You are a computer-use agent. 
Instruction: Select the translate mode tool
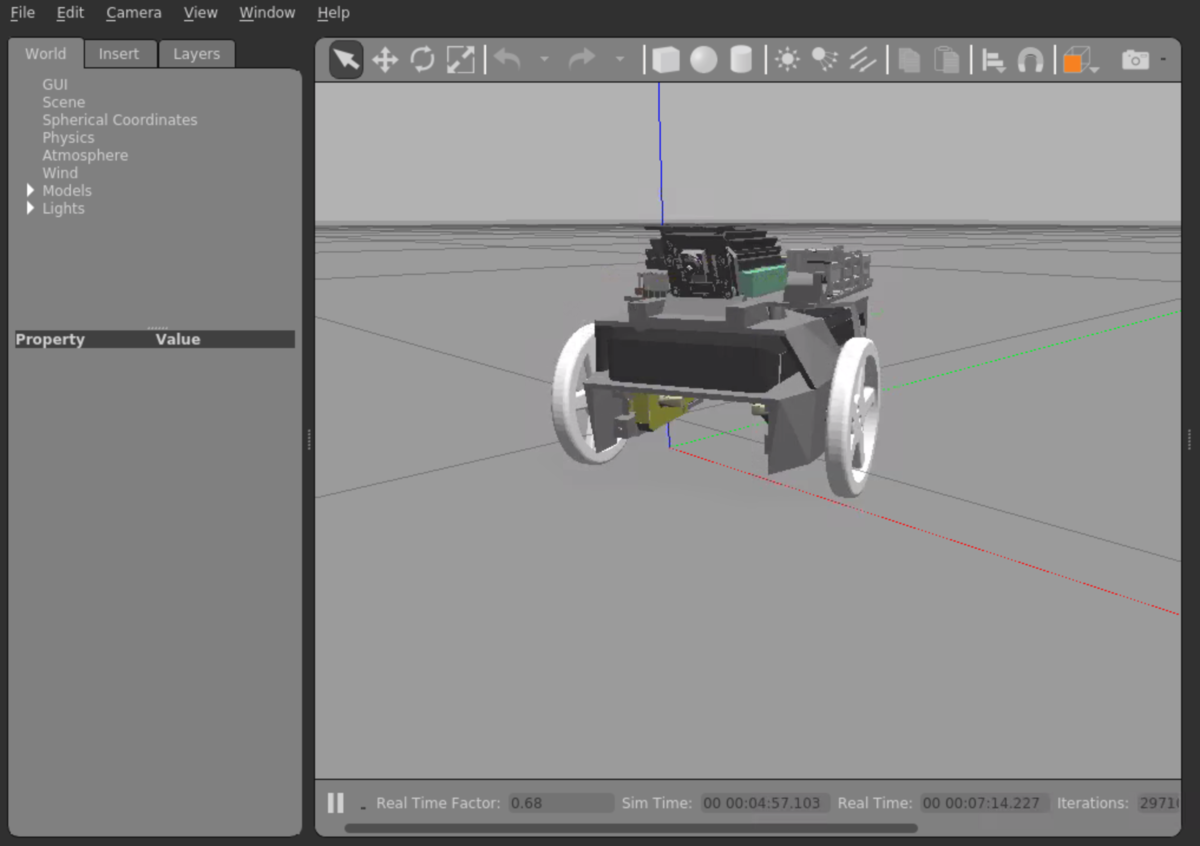(385, 60)
